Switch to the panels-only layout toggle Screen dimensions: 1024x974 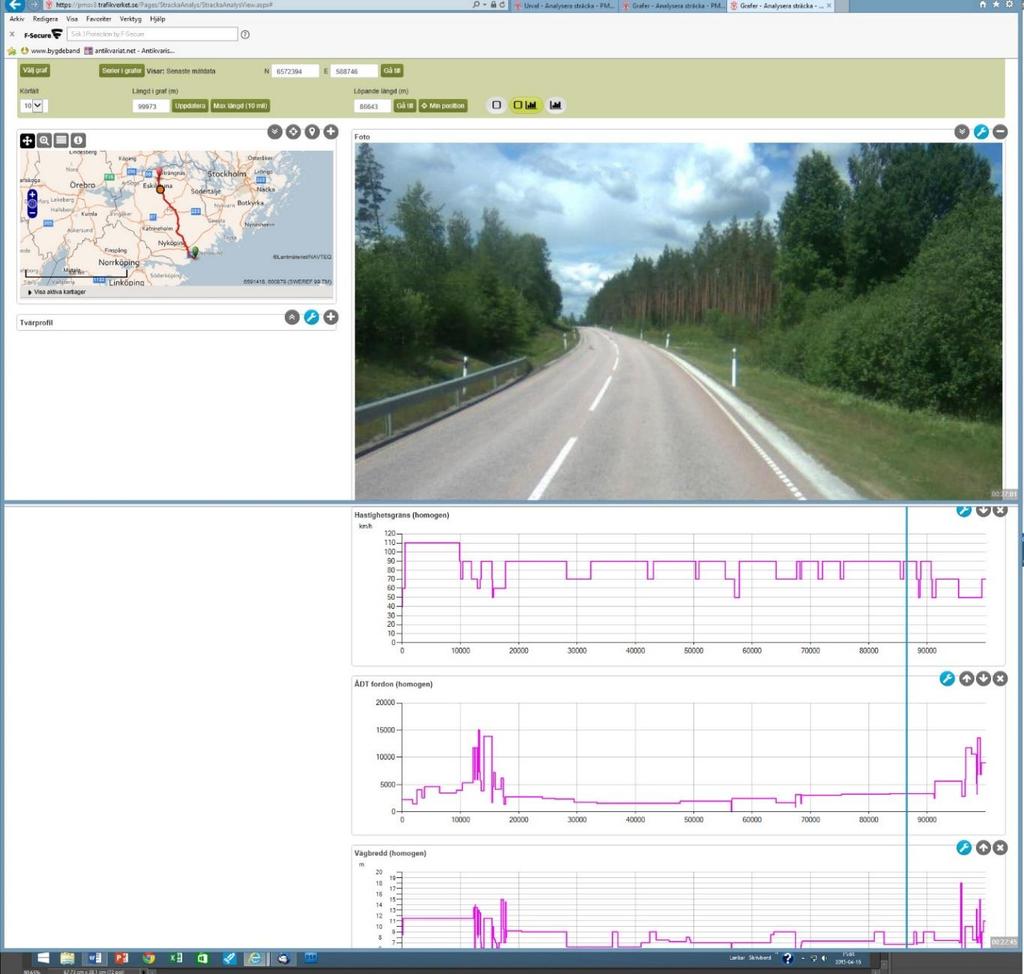496,105
